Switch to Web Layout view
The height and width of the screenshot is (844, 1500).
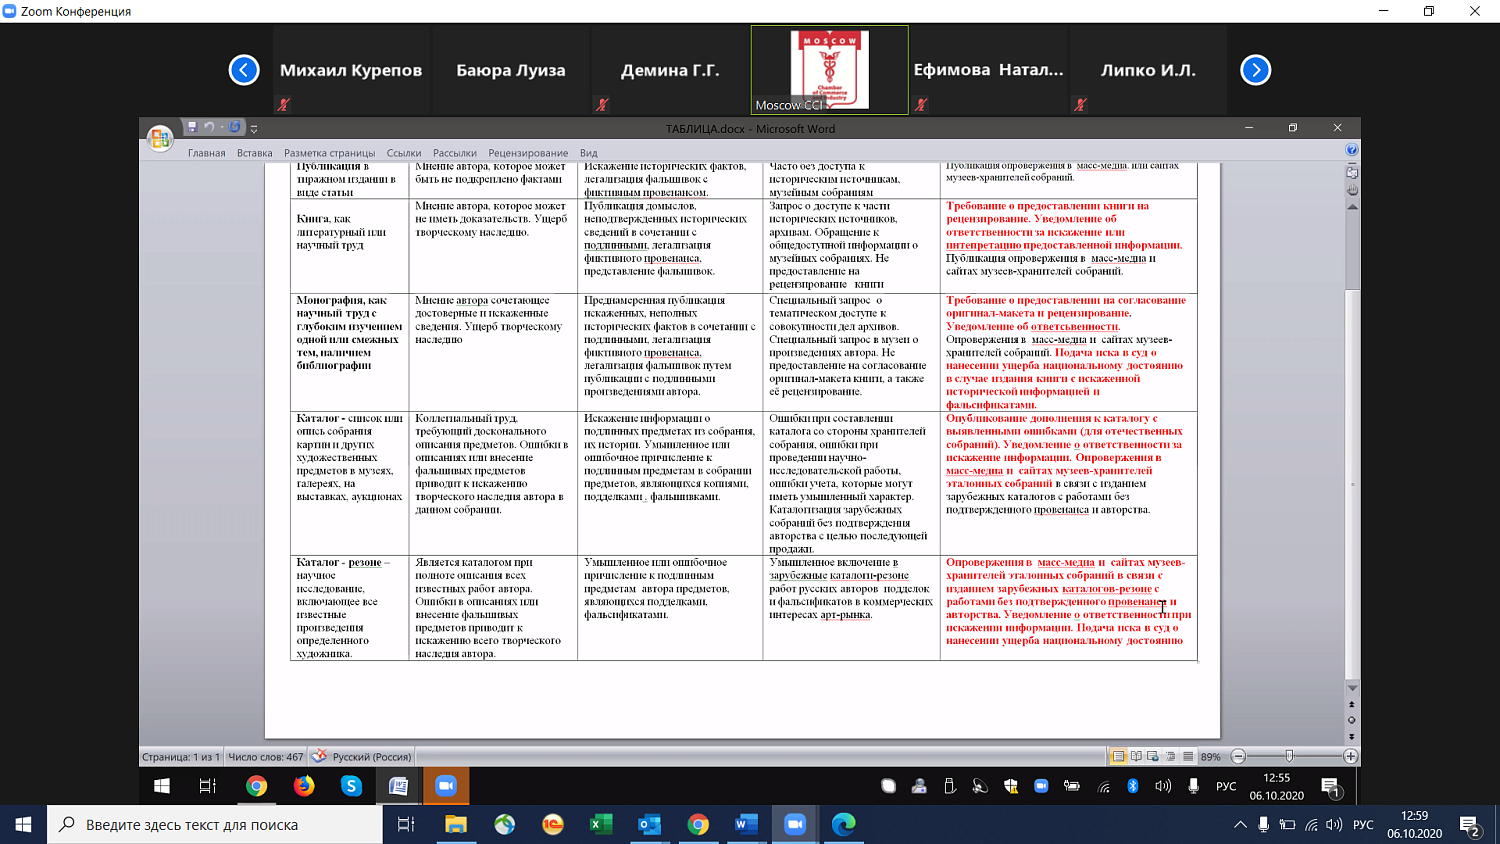1153,757
